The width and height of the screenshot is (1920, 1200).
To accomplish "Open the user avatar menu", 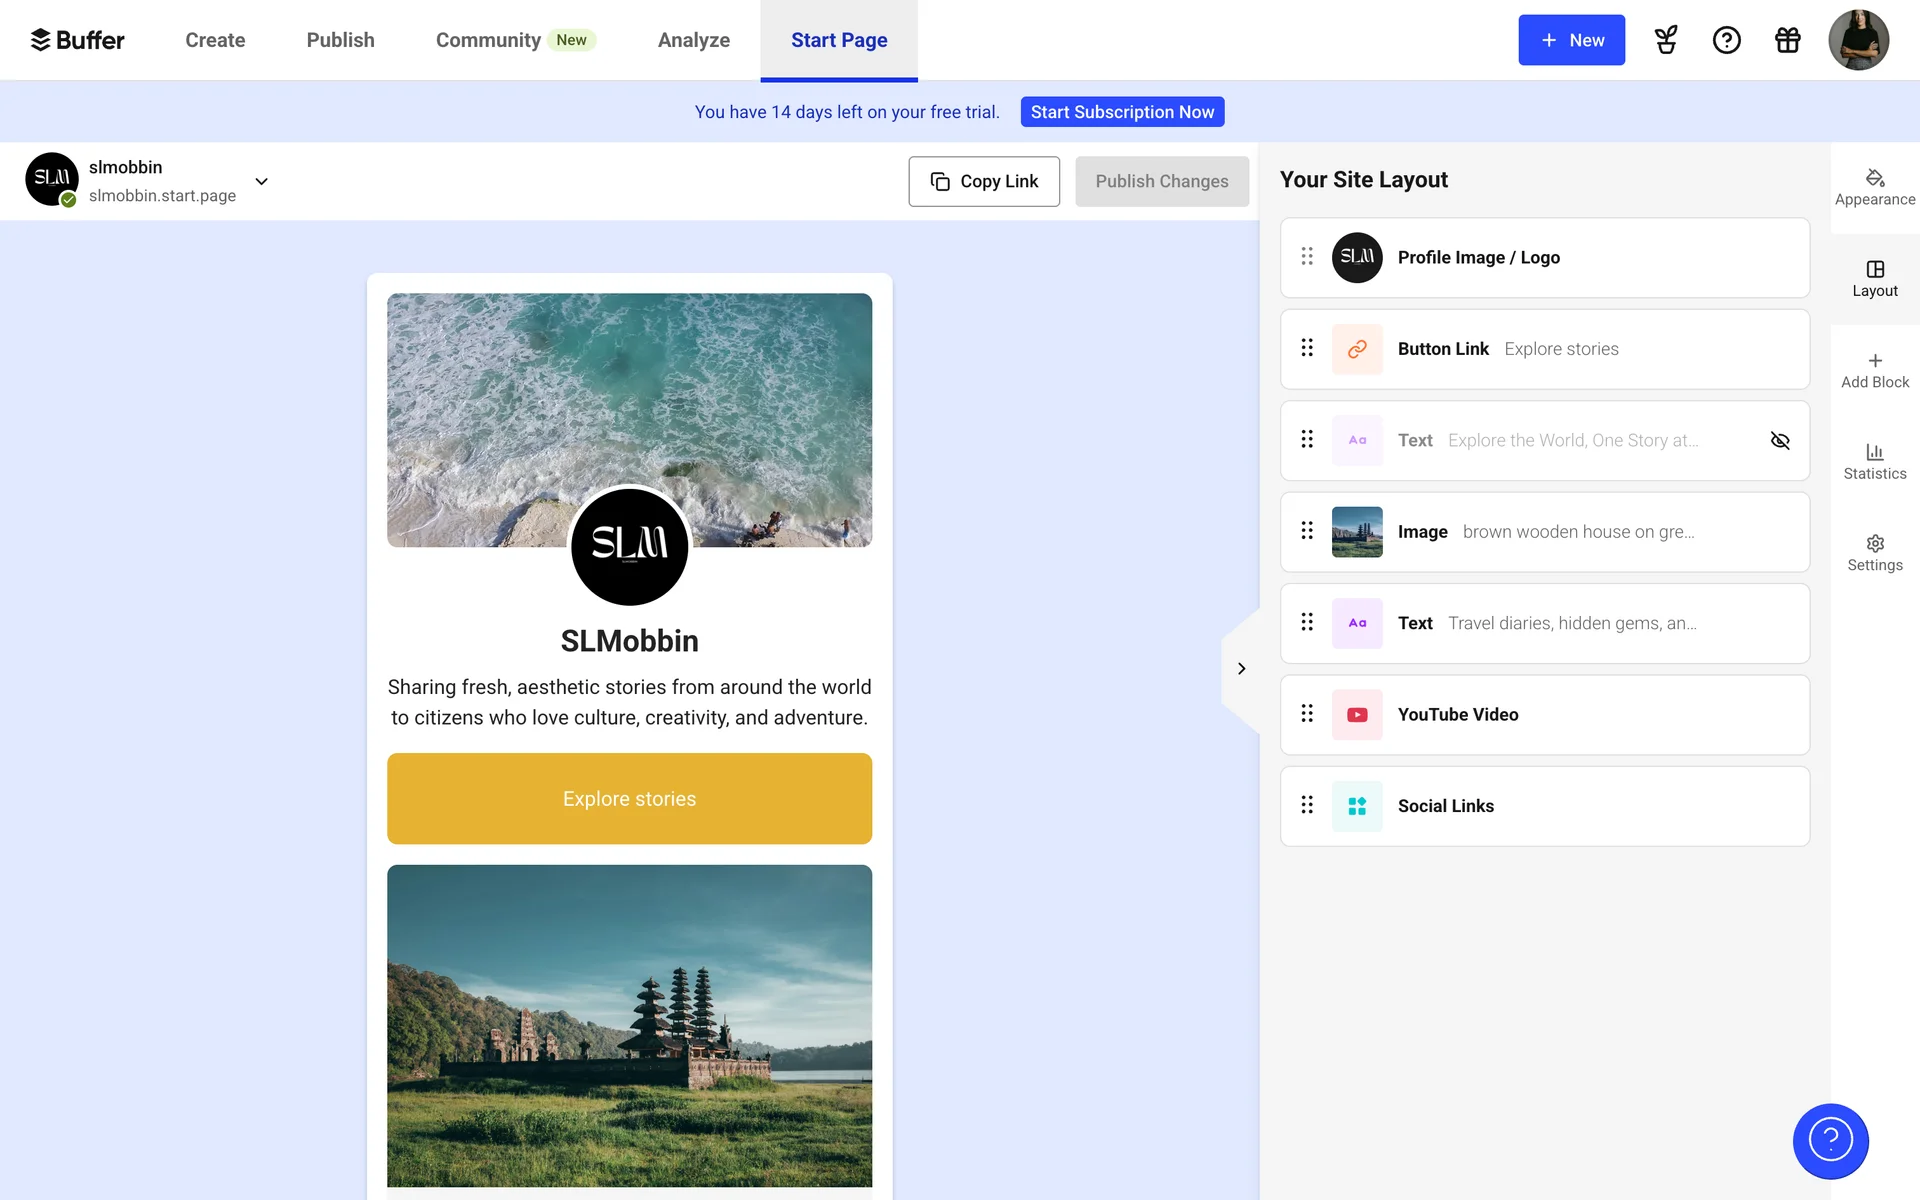I will click(1858, 40).
